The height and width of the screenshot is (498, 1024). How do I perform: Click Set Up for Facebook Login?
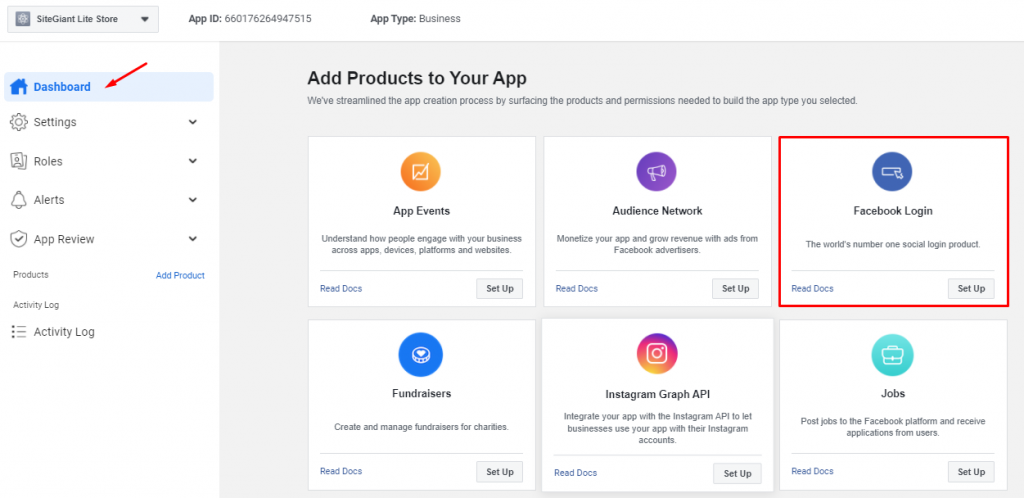pyautogui.click(x=971, y=288)
